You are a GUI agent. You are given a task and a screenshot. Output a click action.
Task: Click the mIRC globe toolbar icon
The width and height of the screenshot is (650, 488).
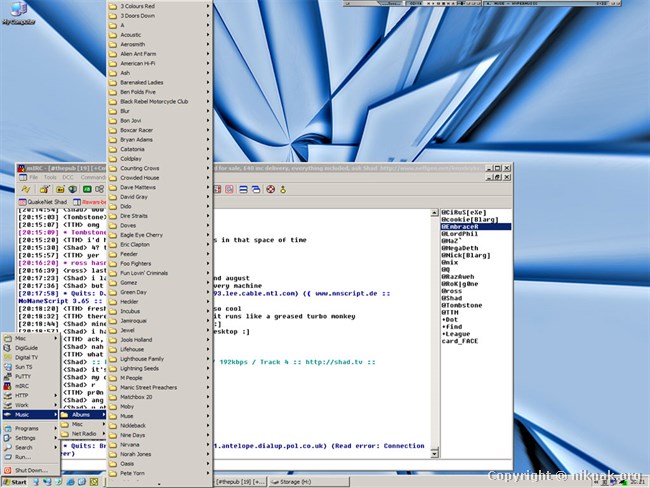point(73,189)
